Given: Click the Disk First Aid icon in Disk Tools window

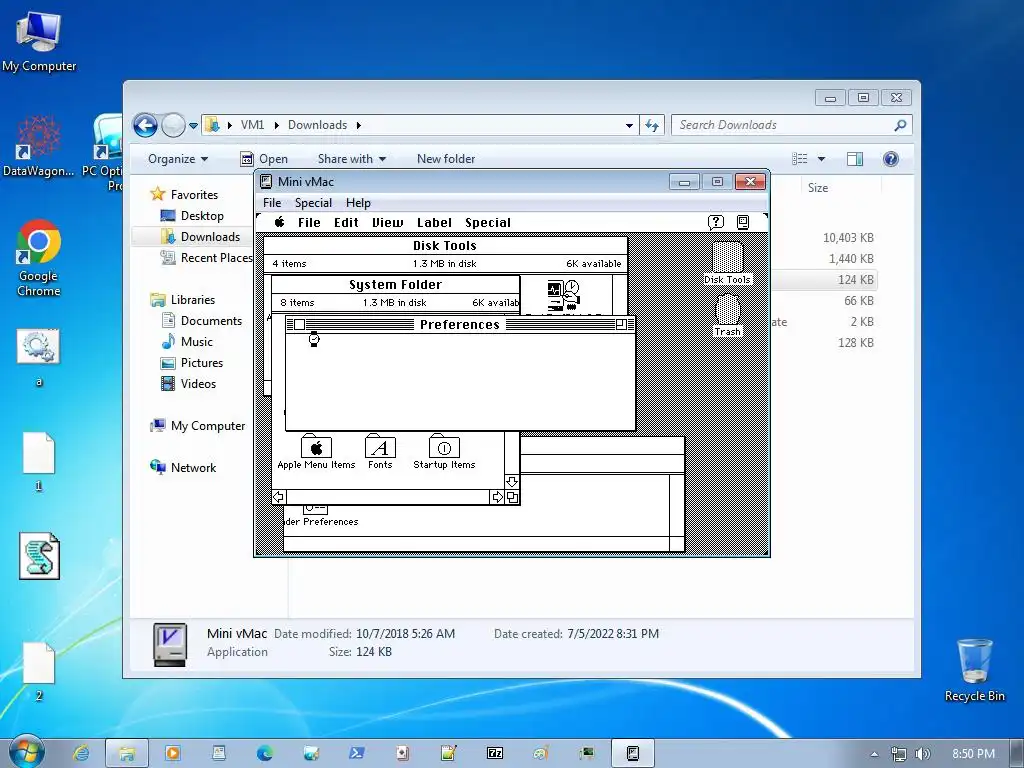Looking at the screenshot, I should (563, 295).
